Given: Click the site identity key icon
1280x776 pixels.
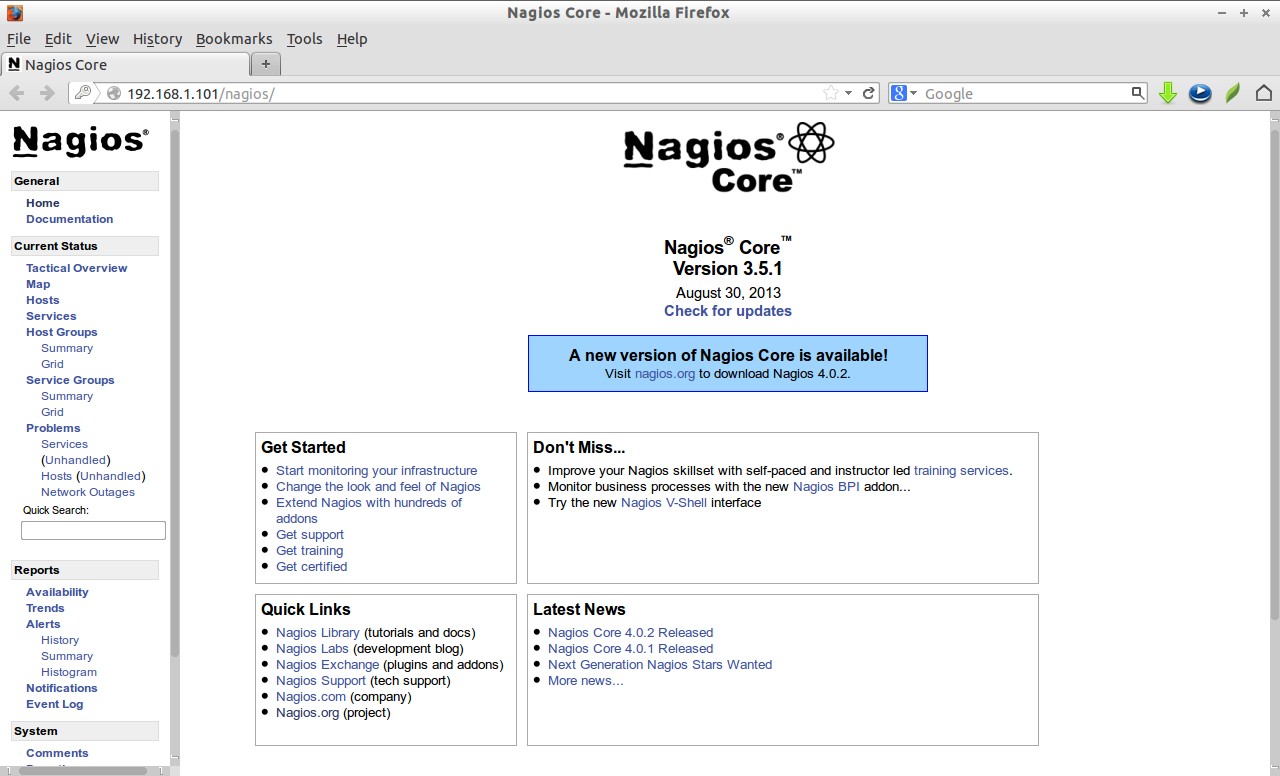Looking at the screenshot, I should point(83,93).
